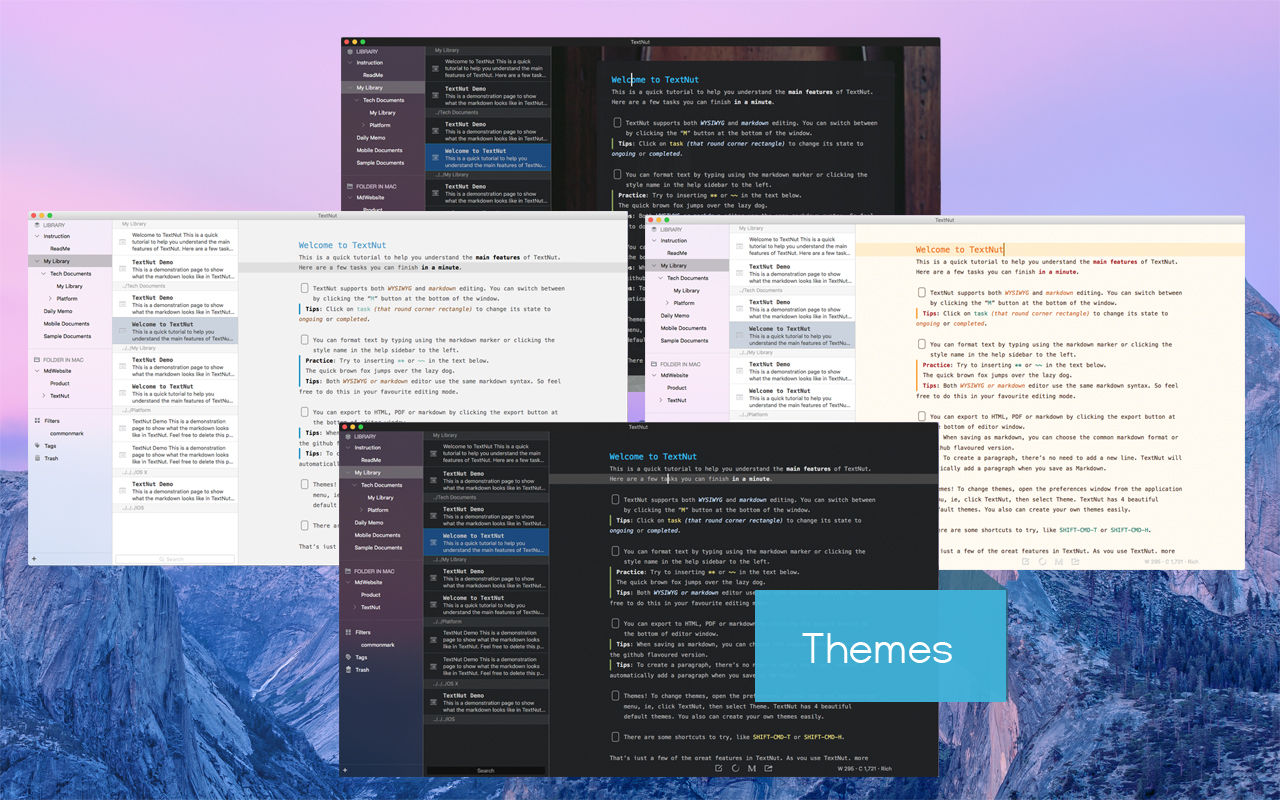Click the Library icon in the top dark window
The width and height of the screenshot is (1280, 800).
point(350,51)
